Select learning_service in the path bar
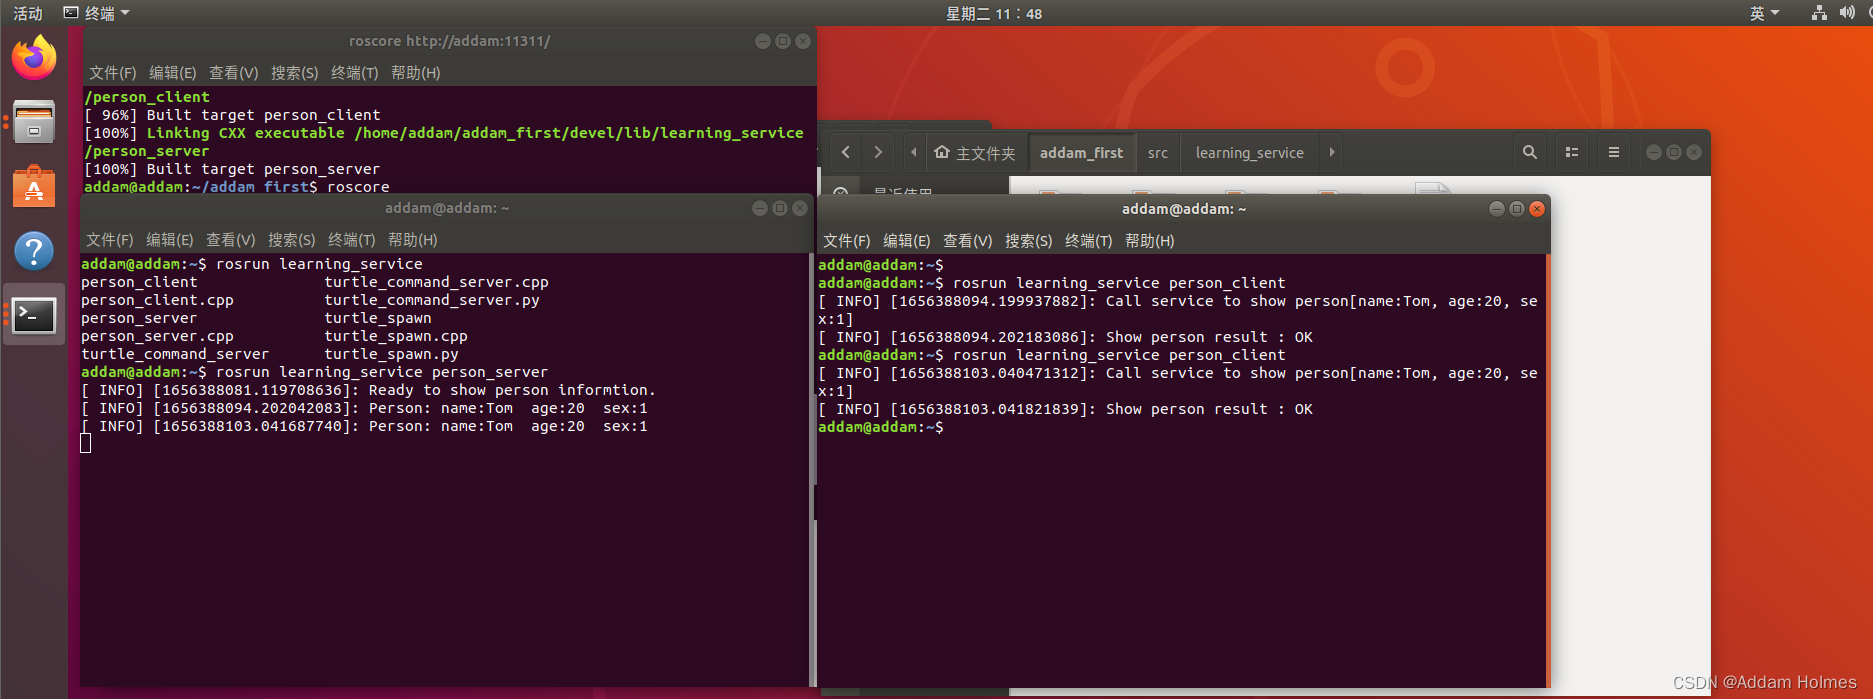 pyautogui.click(x=1250, y=153)
